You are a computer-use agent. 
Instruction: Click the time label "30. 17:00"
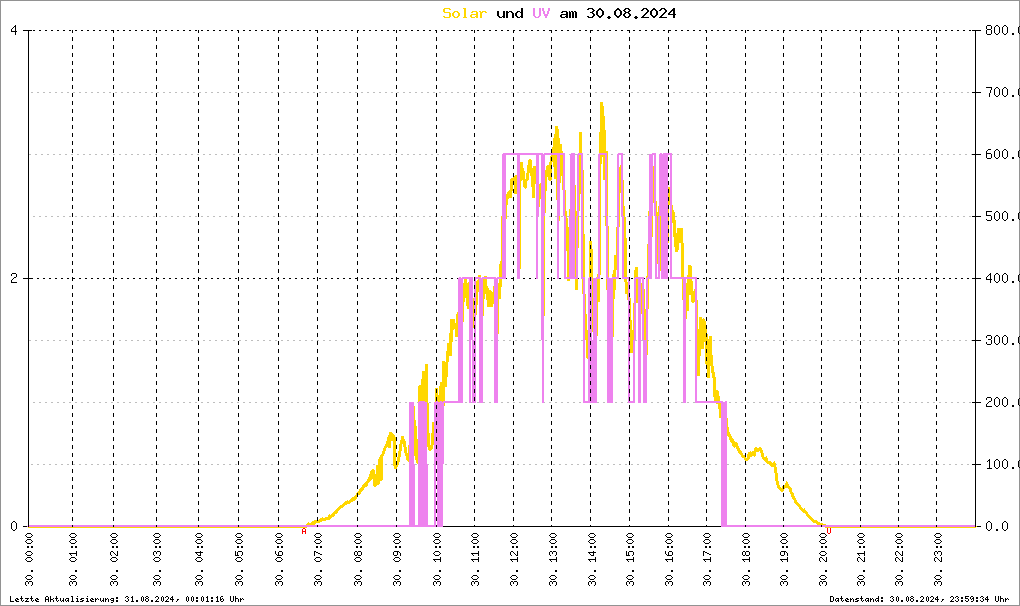(x=708, y=559)
